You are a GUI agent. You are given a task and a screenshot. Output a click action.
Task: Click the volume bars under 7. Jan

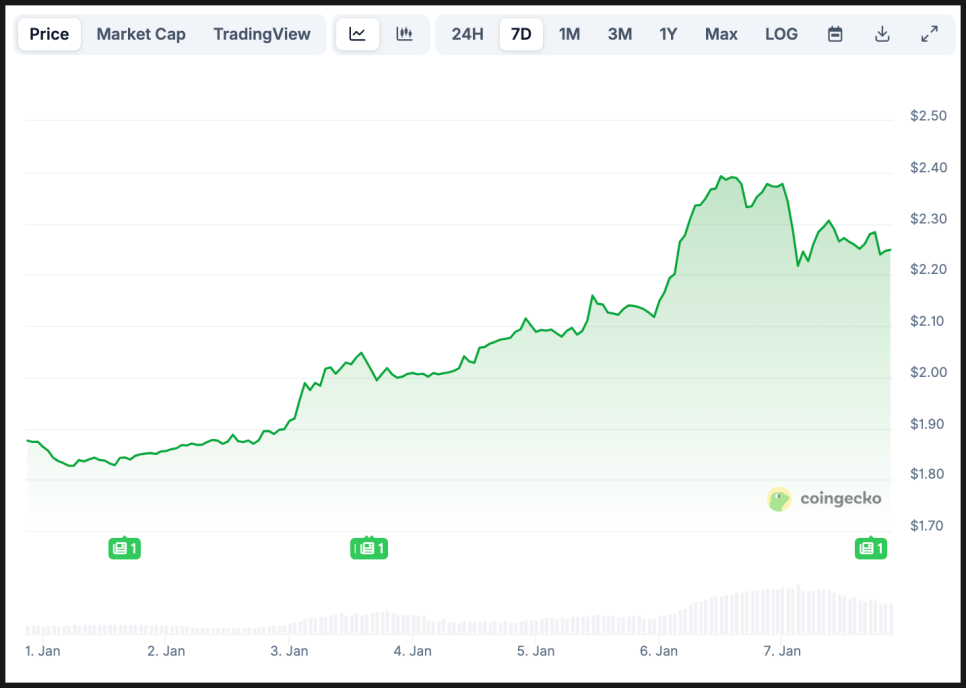tap(782, 611)
